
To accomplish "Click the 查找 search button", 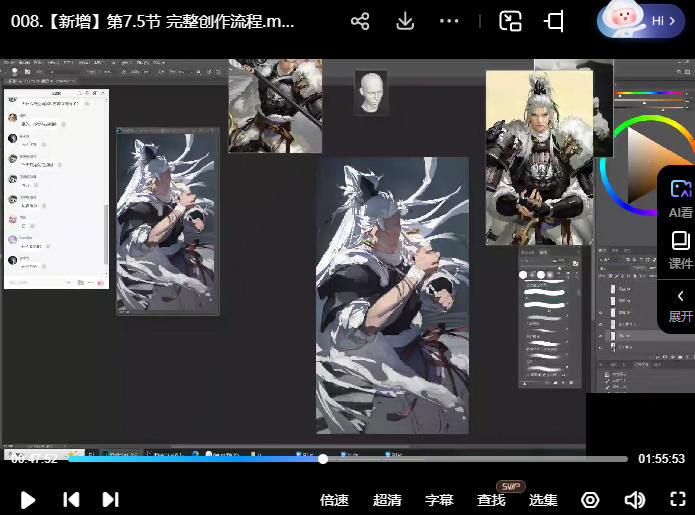I will point(491,500).
